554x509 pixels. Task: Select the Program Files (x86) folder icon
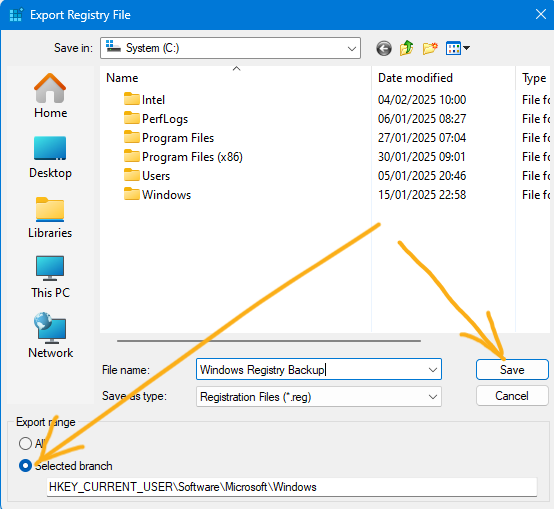[132, 156]
